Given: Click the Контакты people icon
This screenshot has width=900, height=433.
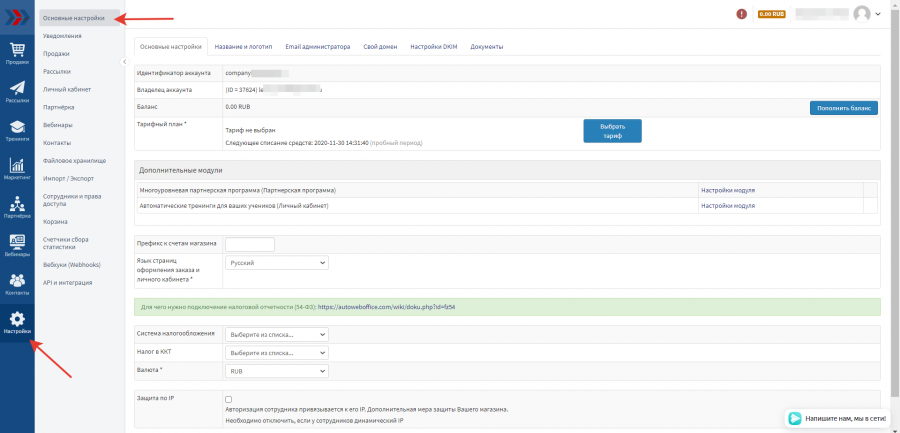Looking at the screenshot, I should [17, 282].
